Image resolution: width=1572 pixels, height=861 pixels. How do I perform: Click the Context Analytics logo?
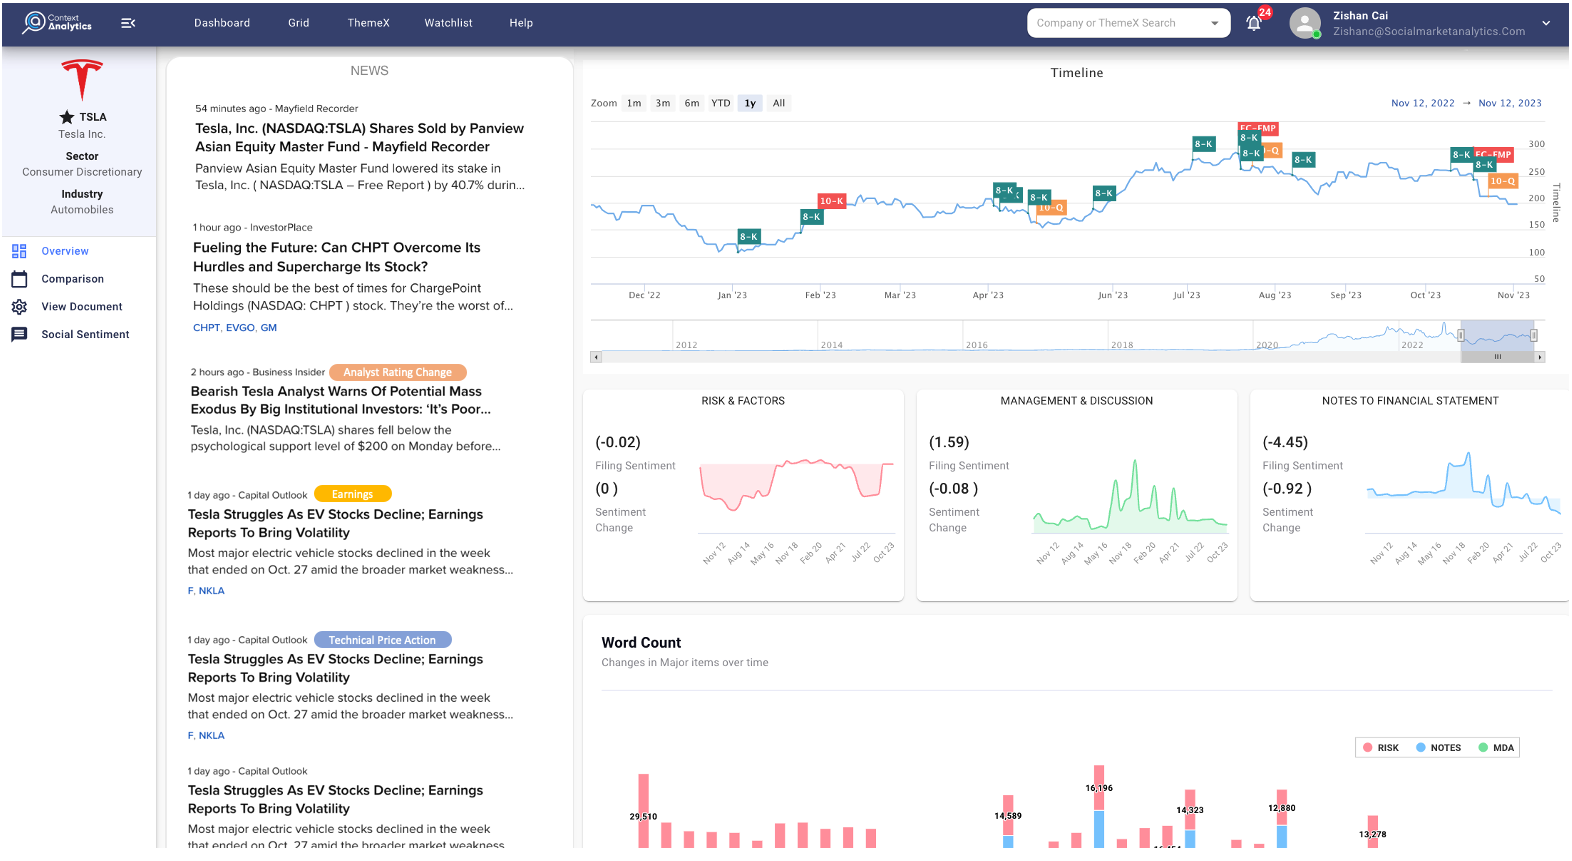(58, 22)
